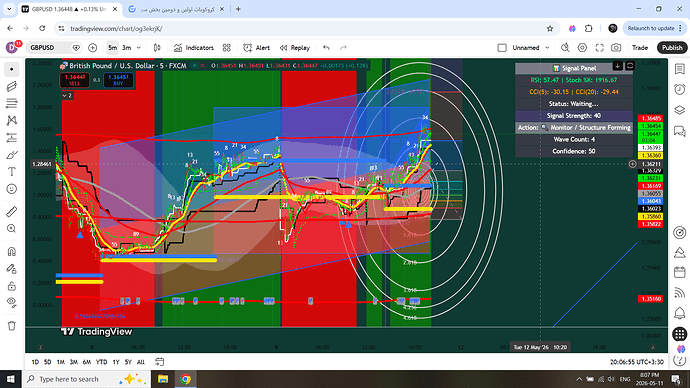Undo last action arrow
The height and width of the screenshot is (388, 690).
[x=326, y=48]
